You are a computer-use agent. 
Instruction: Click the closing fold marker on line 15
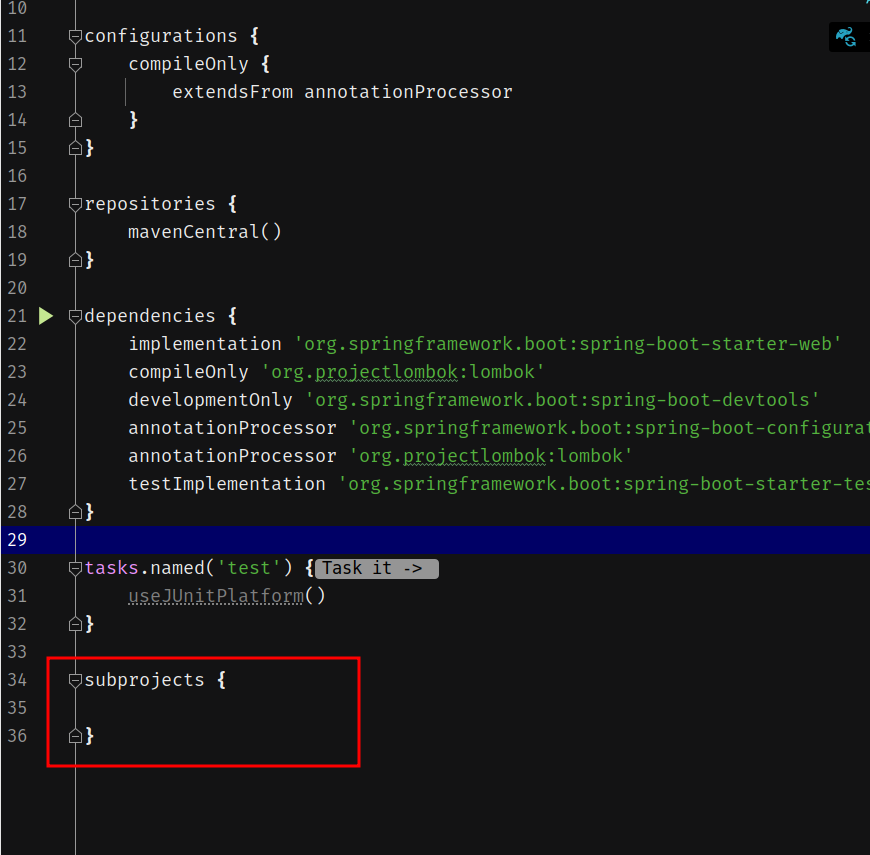point(75,148)
